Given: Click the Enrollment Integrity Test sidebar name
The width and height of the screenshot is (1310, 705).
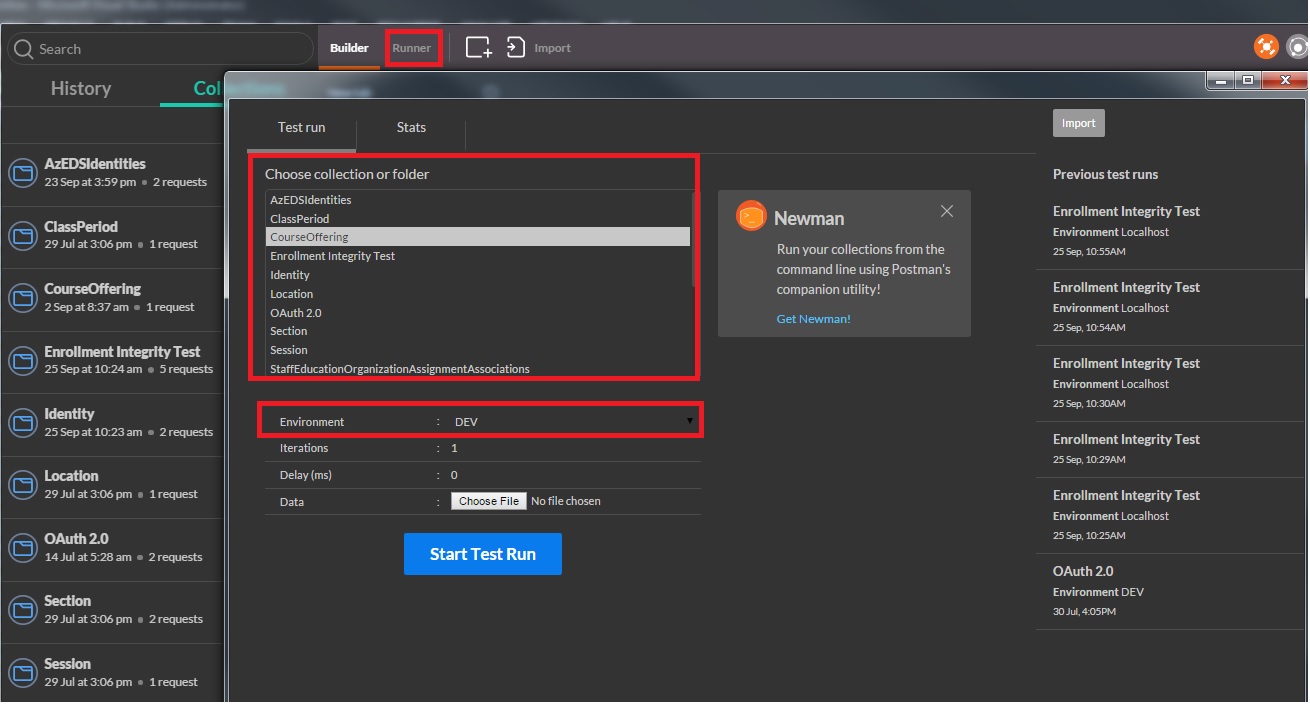Looking at the screenshot, I should 122,352.
